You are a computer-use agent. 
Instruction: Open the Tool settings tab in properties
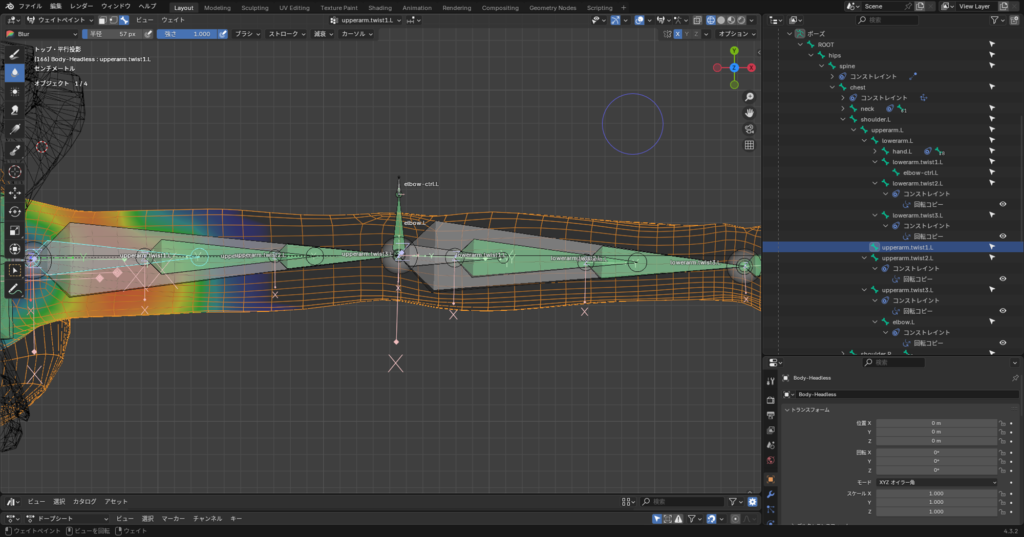tap(770, 381)
